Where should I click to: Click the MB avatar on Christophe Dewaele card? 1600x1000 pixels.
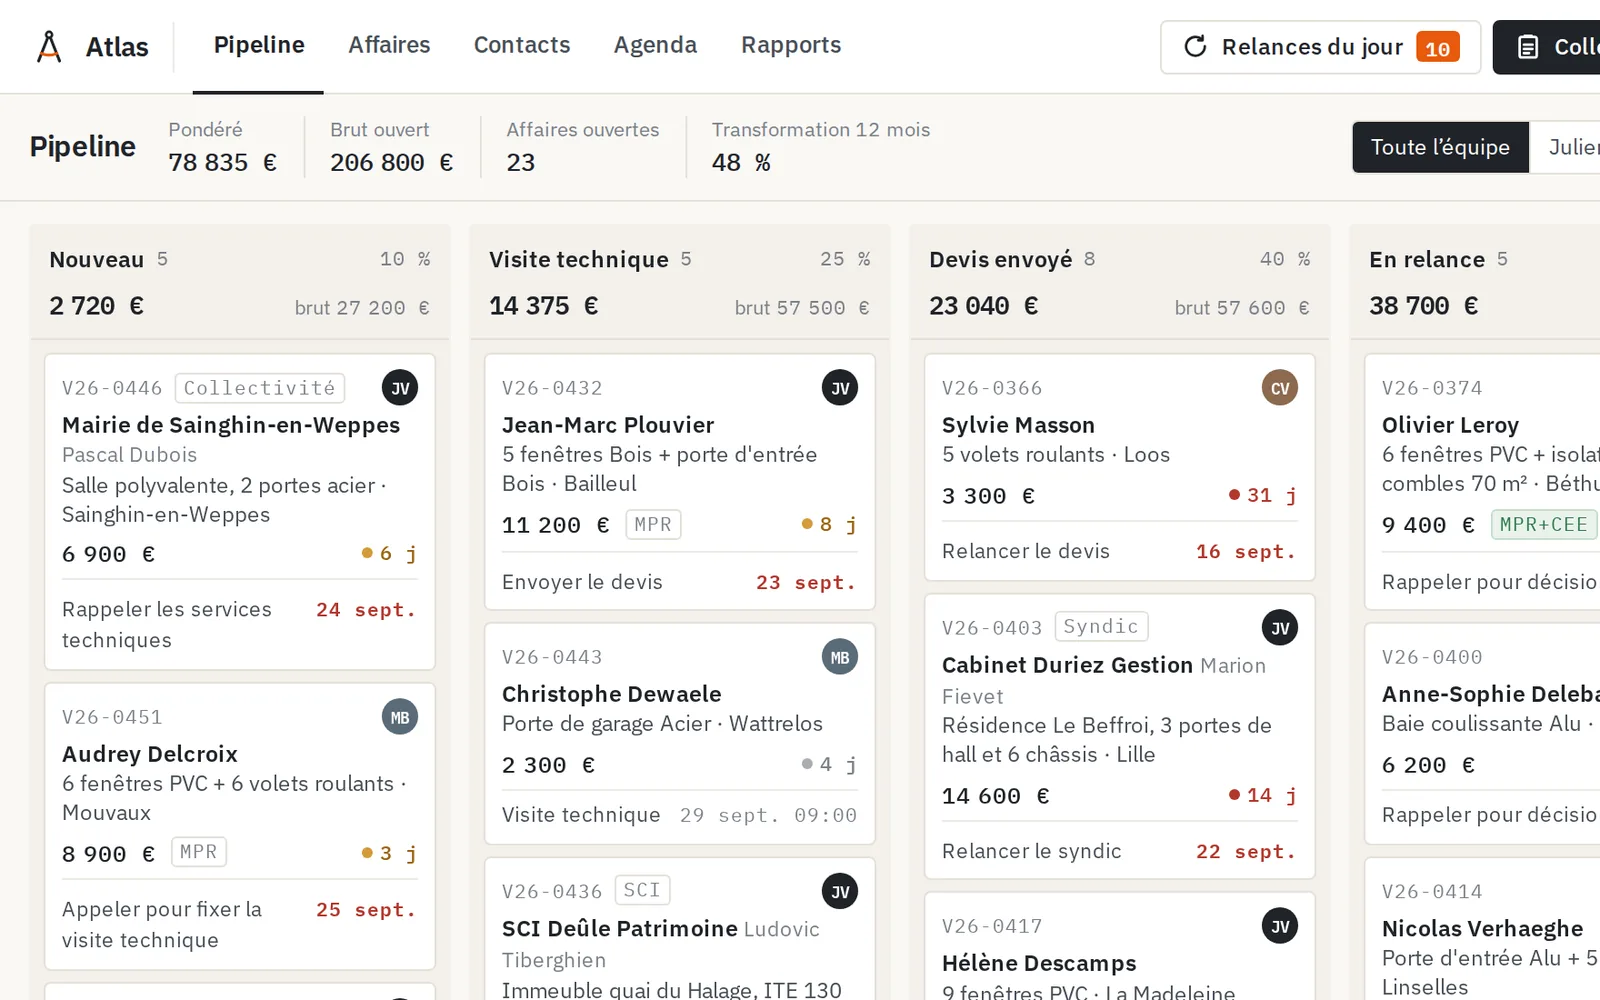[840, 657]
